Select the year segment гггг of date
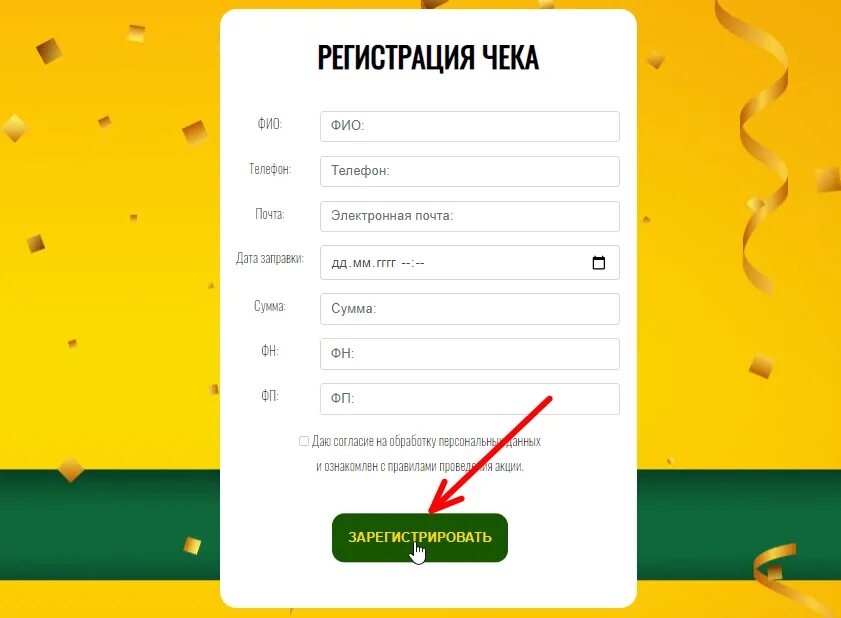841x618 pixels. [x=386, y=263]
